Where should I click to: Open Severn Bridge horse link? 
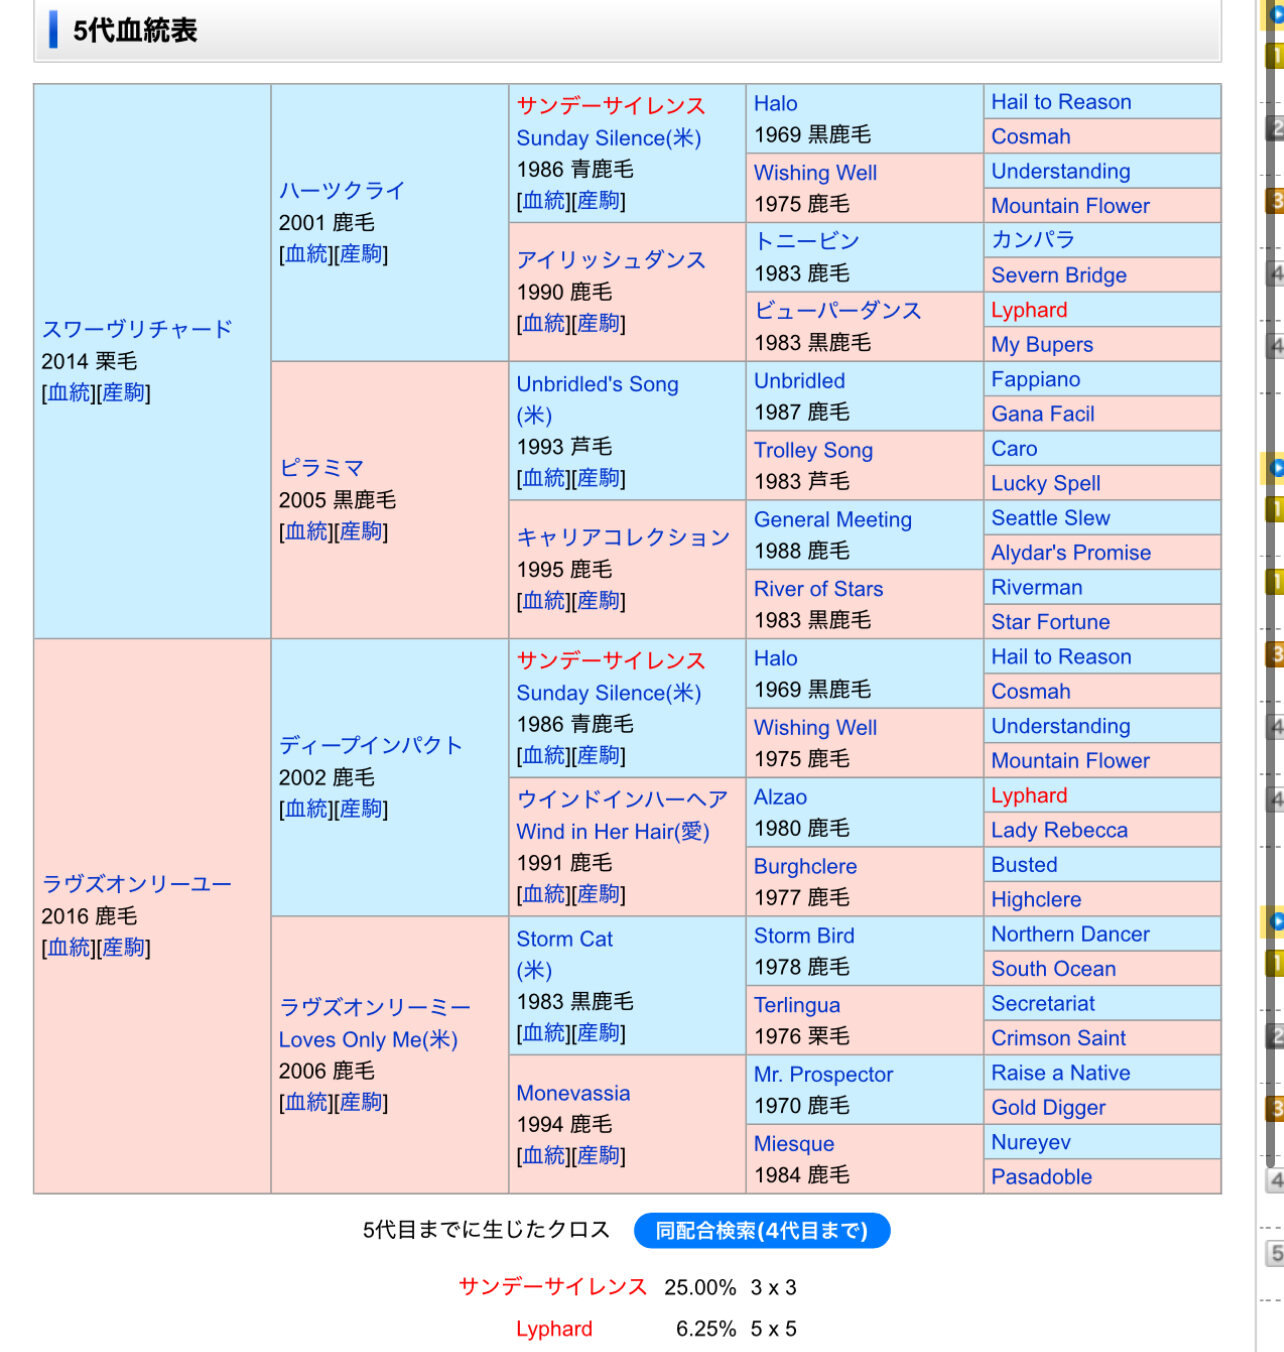pyautogui.click(x=1059, y=275)
